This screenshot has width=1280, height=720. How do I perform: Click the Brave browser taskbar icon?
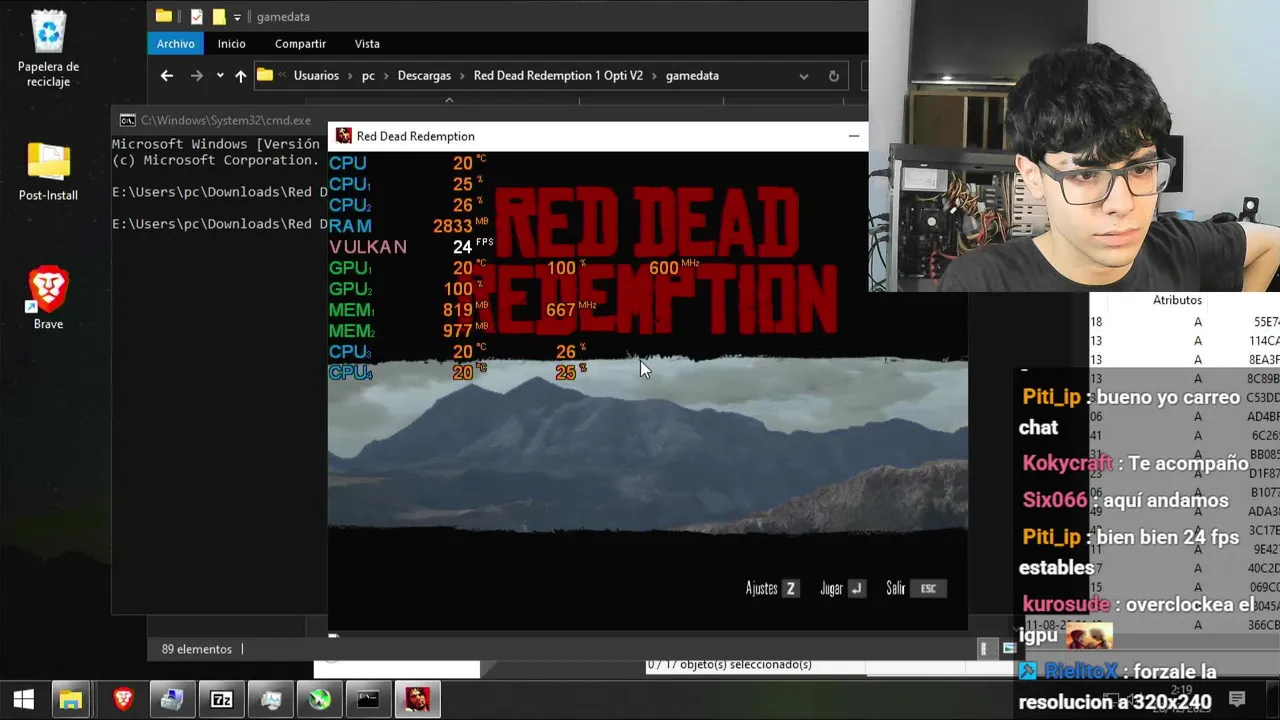(123, 700)
